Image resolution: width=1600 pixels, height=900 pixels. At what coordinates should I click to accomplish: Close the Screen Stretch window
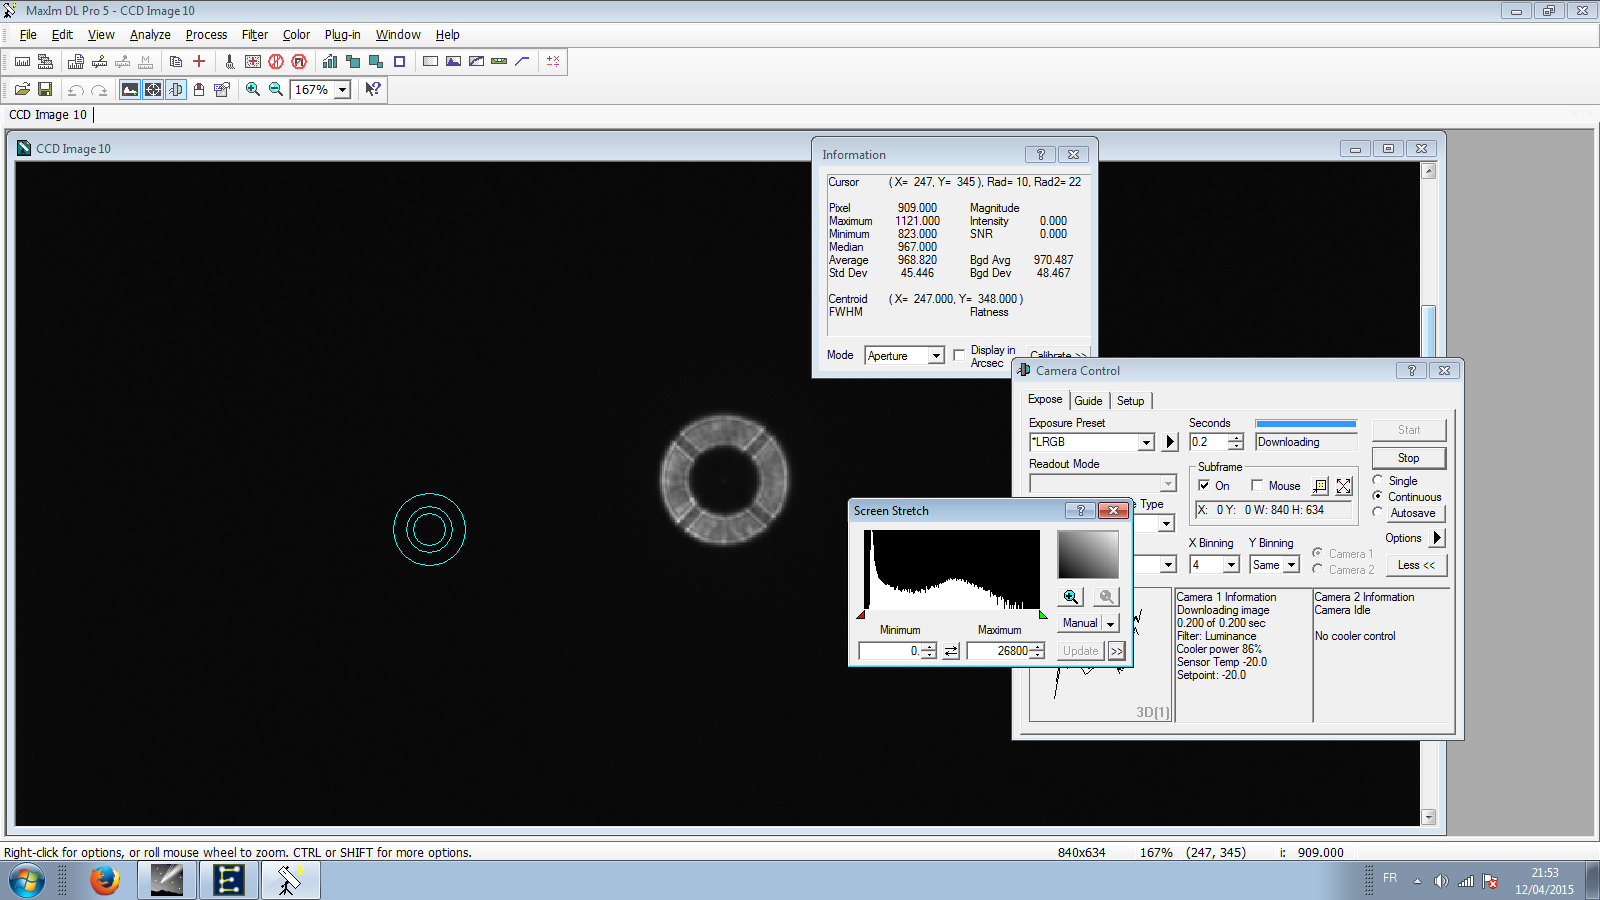[1113, 511]
